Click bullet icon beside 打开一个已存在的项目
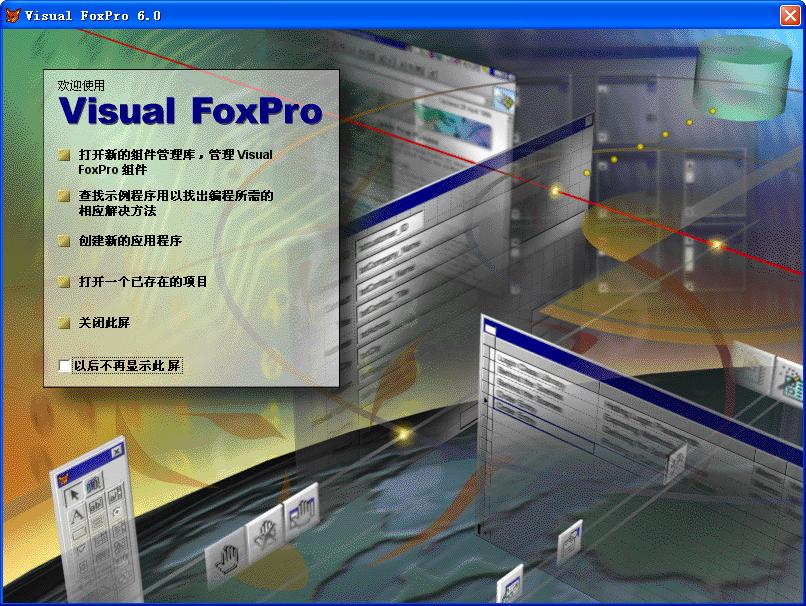The image size is (806, 606). [64, 282]
